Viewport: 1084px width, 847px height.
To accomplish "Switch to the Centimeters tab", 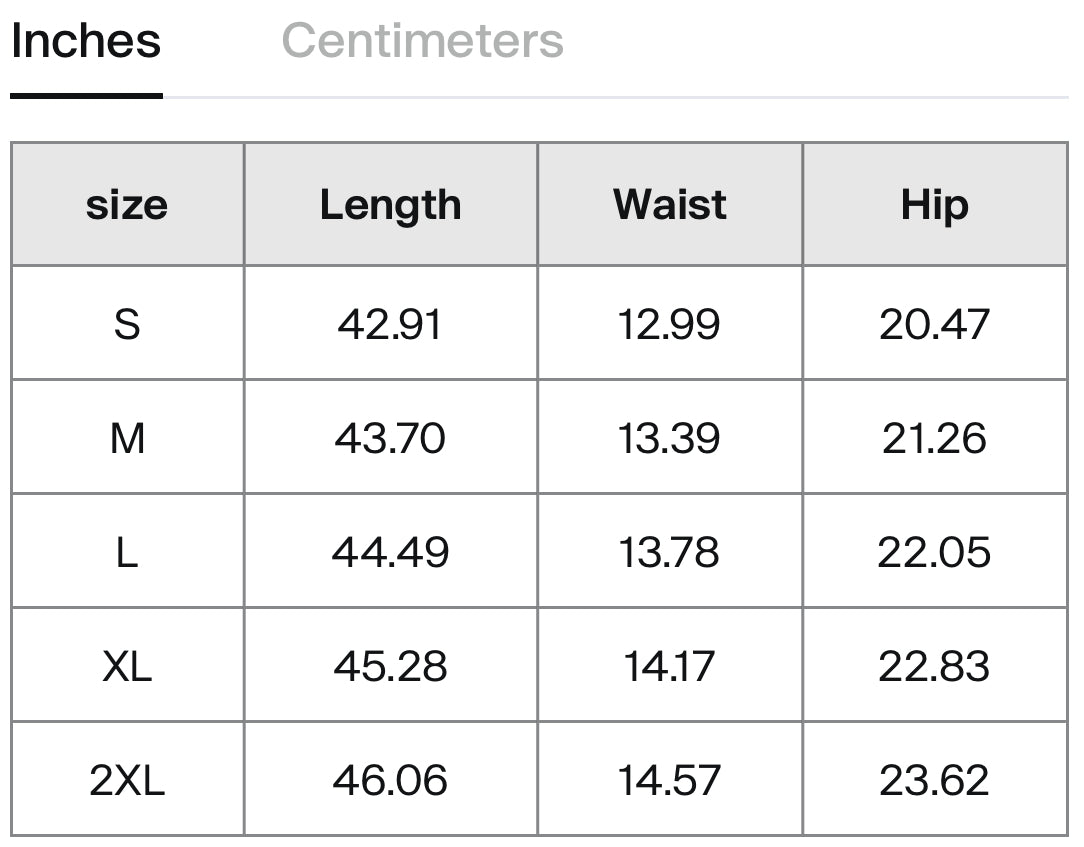I will (x=422, y=41).
